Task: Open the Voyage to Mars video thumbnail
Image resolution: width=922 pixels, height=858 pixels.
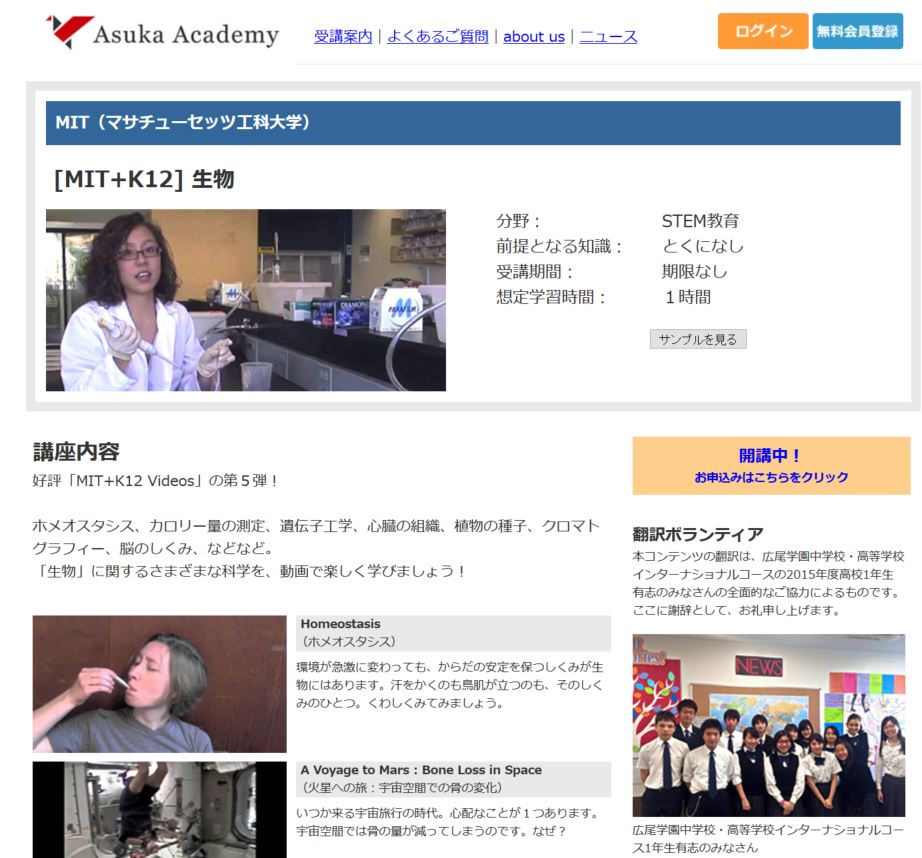Action: click(x=159, y=810)
